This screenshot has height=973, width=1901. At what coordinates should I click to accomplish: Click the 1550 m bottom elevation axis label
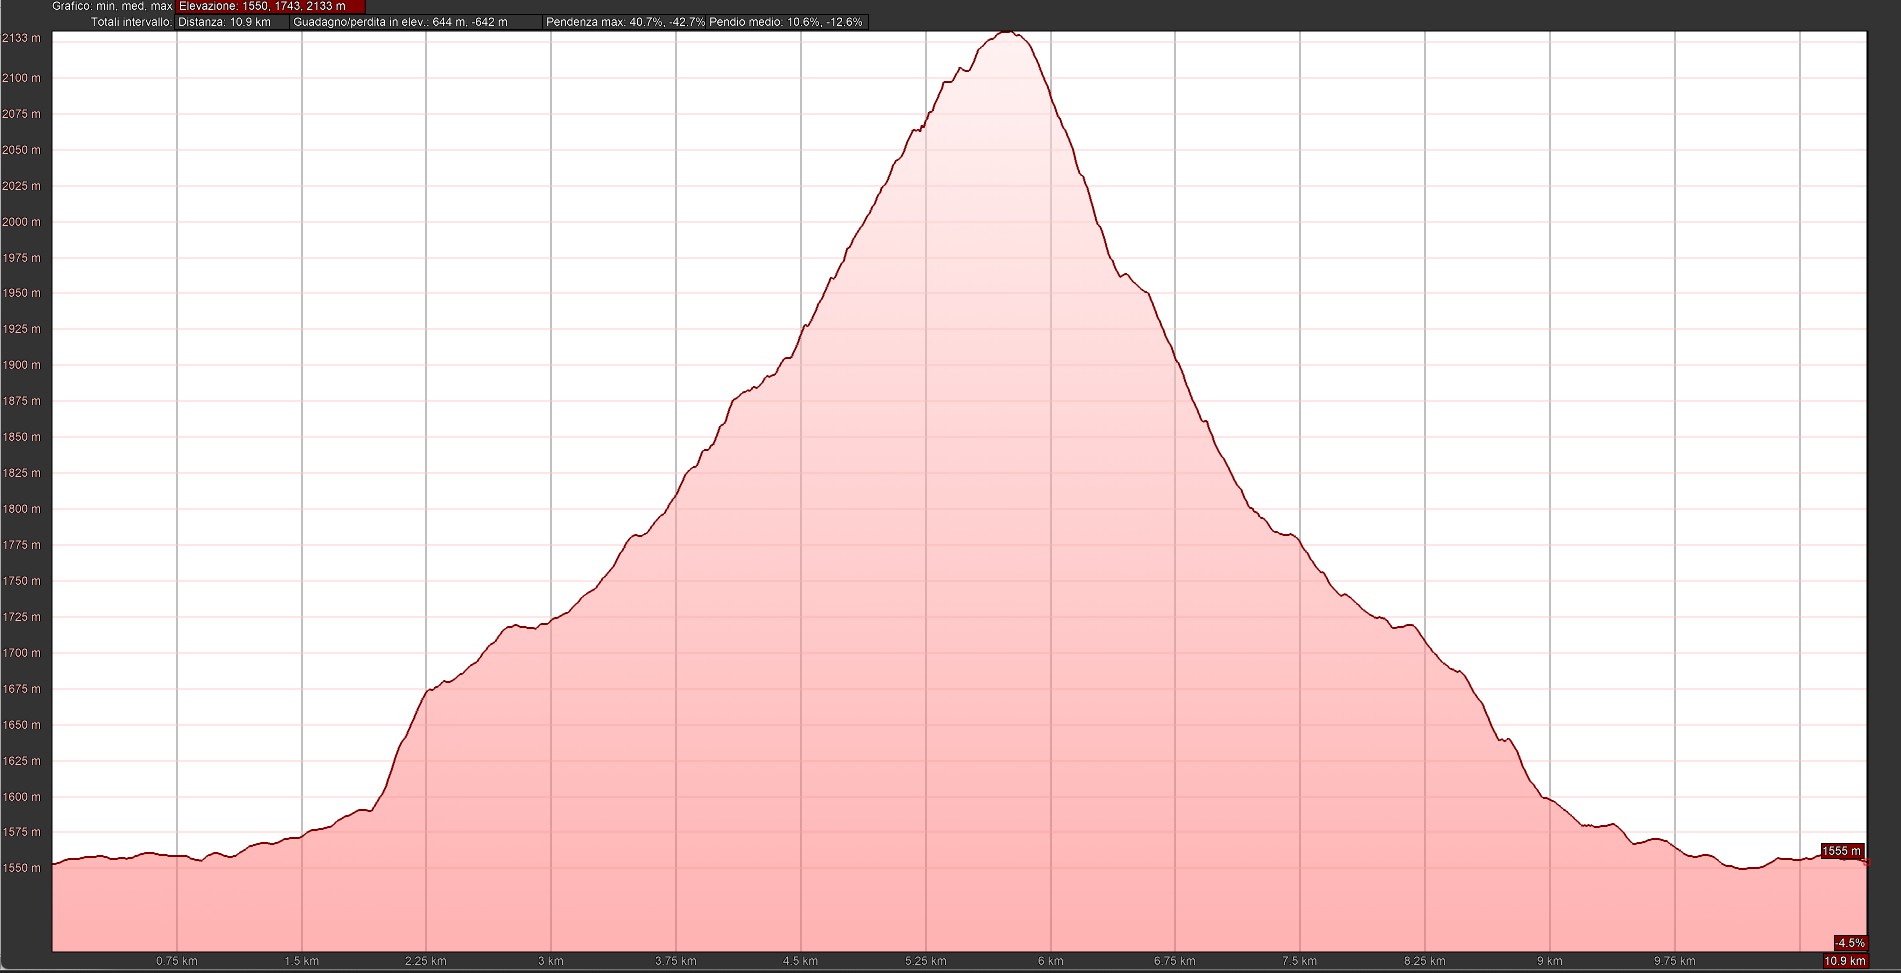[21, 868]
